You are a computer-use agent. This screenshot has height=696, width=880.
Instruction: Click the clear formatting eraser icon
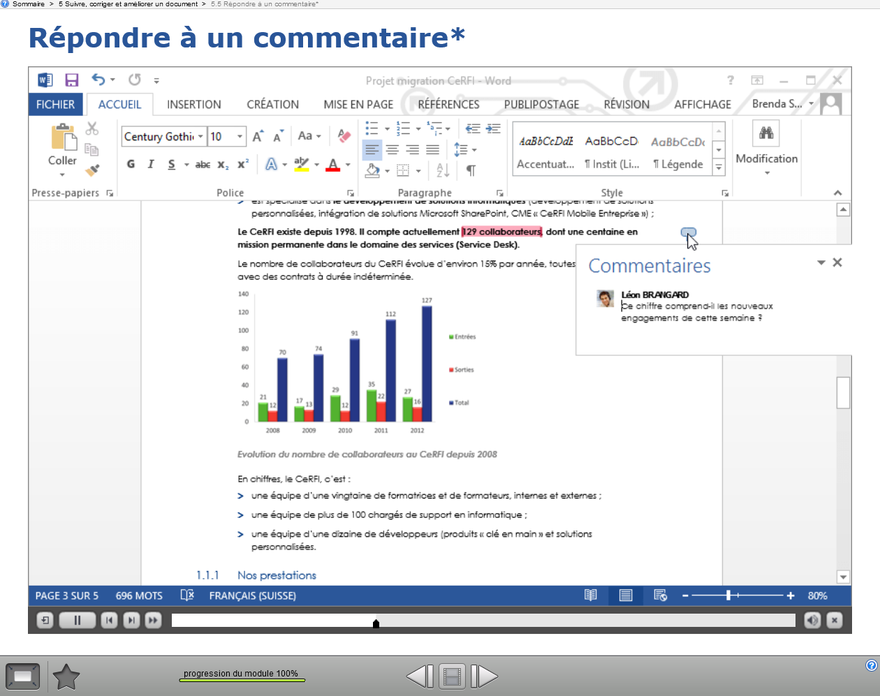click(344, 136)
